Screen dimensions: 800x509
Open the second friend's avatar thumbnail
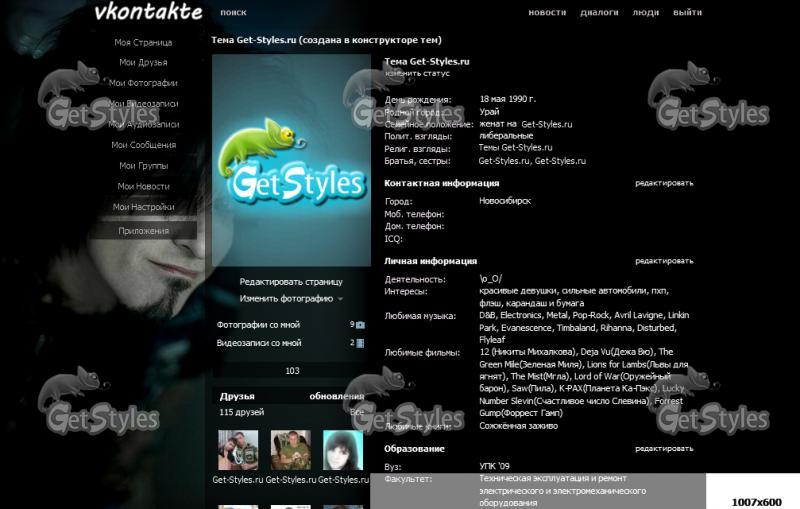click(290, 450)
